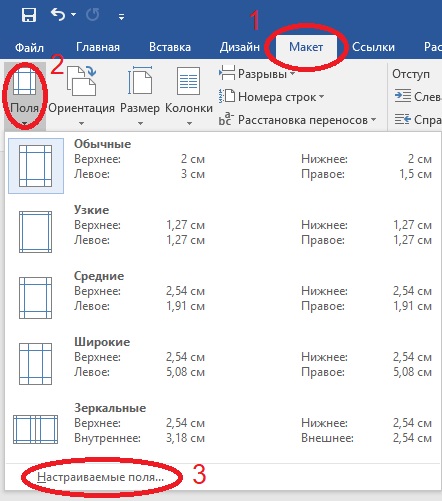The image size is (442, 501).
Task: Click the Redo icon in title bar
Action: (92, 15)
